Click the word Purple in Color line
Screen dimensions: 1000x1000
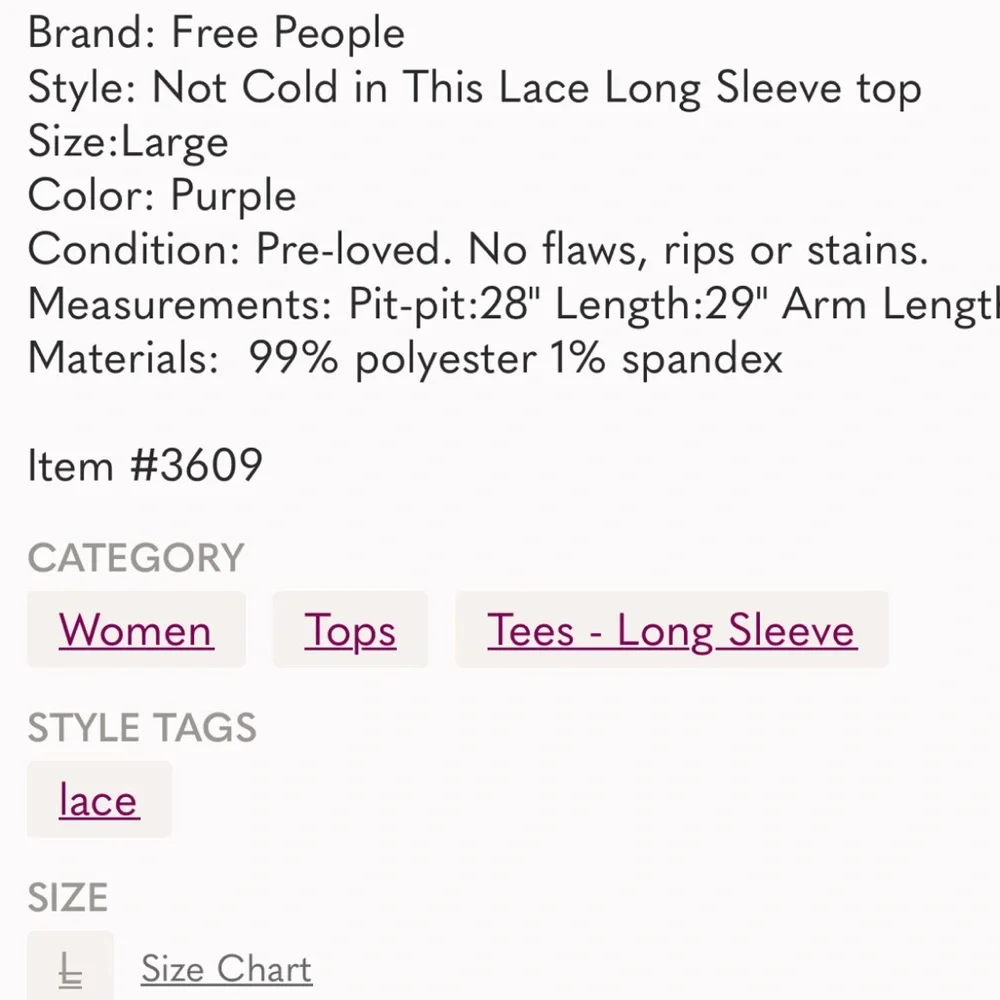pos(233,195)
